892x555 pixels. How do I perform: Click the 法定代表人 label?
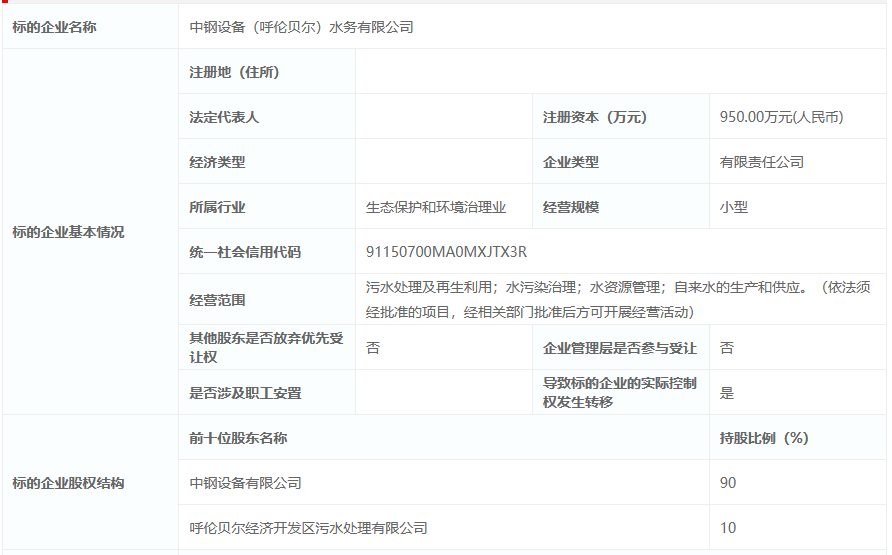[x=224, y=117]
